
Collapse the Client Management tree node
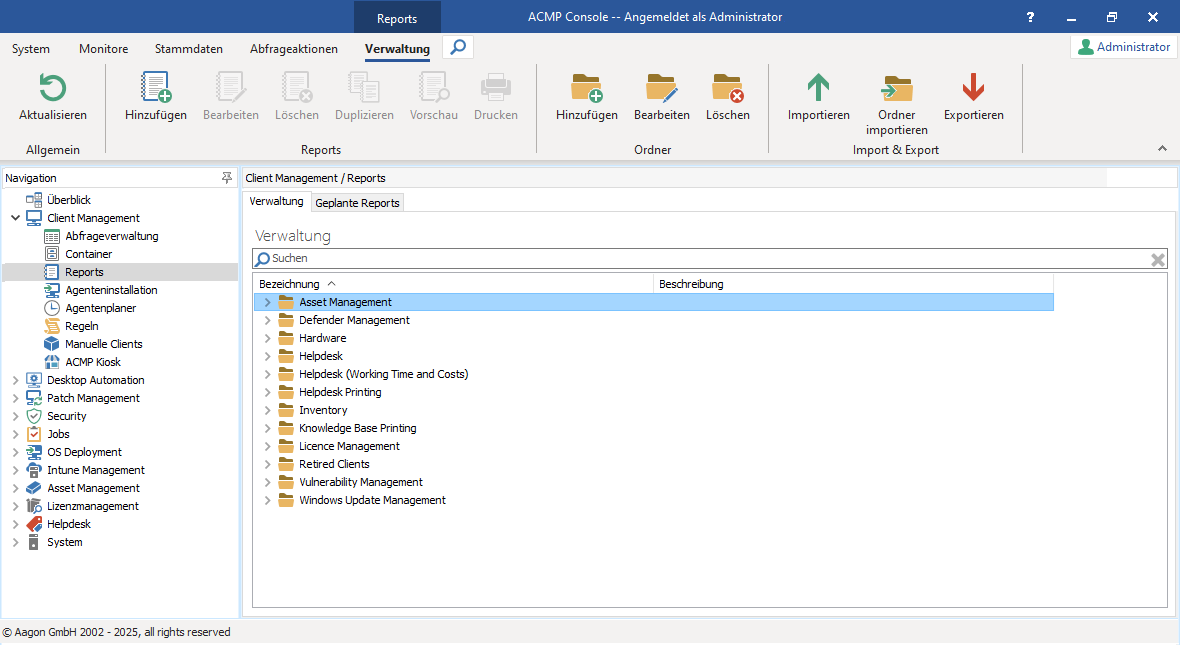coord(15,218)
